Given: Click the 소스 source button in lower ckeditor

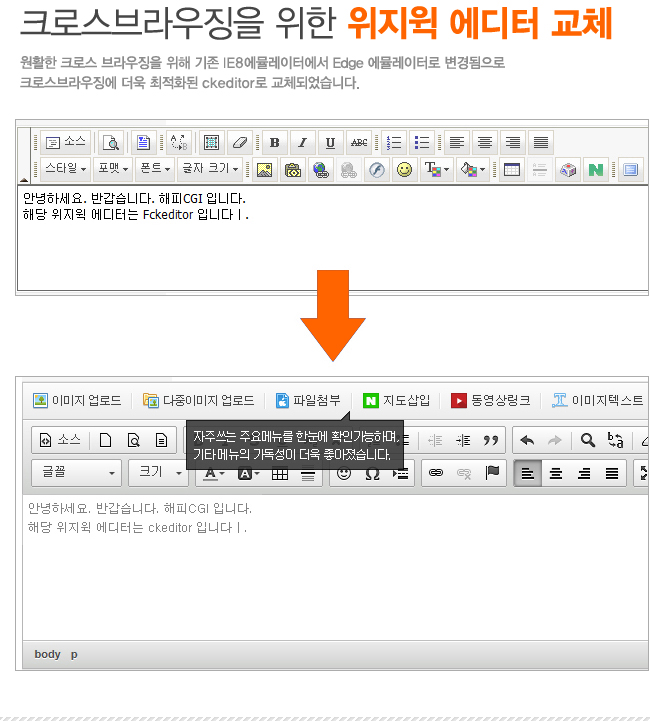Looking at the screenshot, I should (60, 440).
